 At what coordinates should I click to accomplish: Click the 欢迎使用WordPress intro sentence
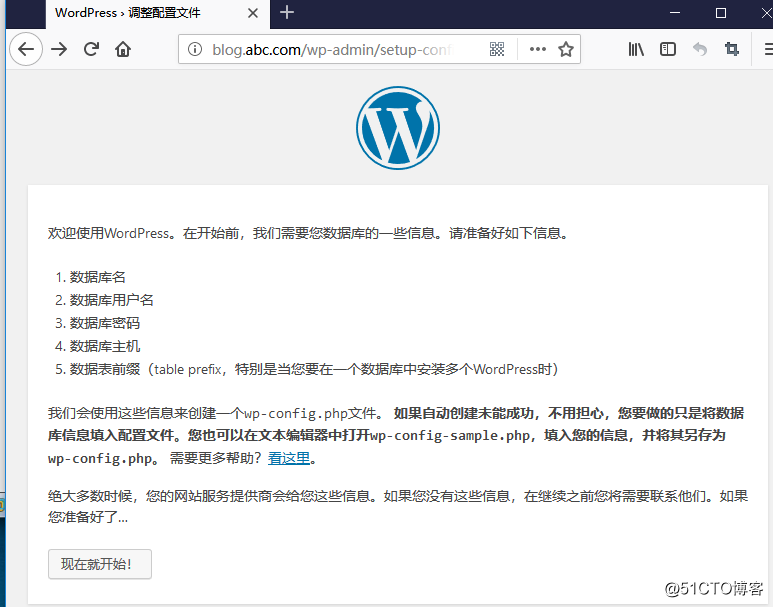pos(309,233)
